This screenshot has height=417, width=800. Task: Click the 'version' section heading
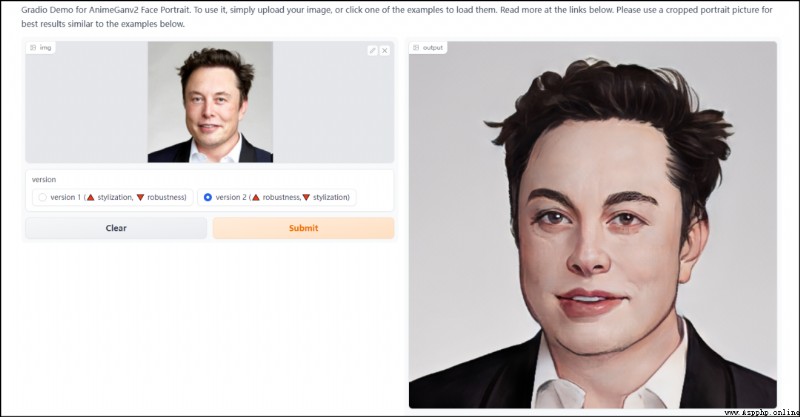coord(44,180)
